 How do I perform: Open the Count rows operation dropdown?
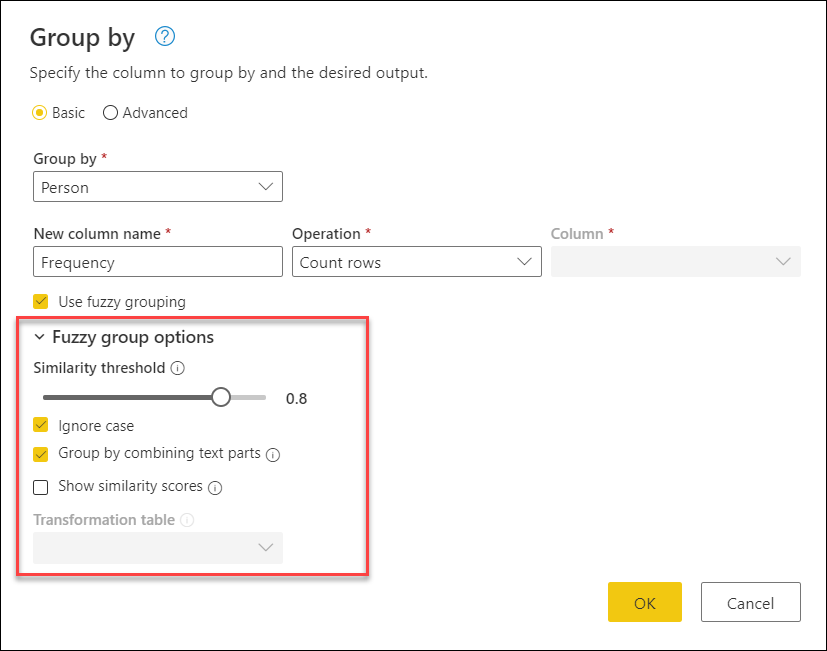click(417, 262)
